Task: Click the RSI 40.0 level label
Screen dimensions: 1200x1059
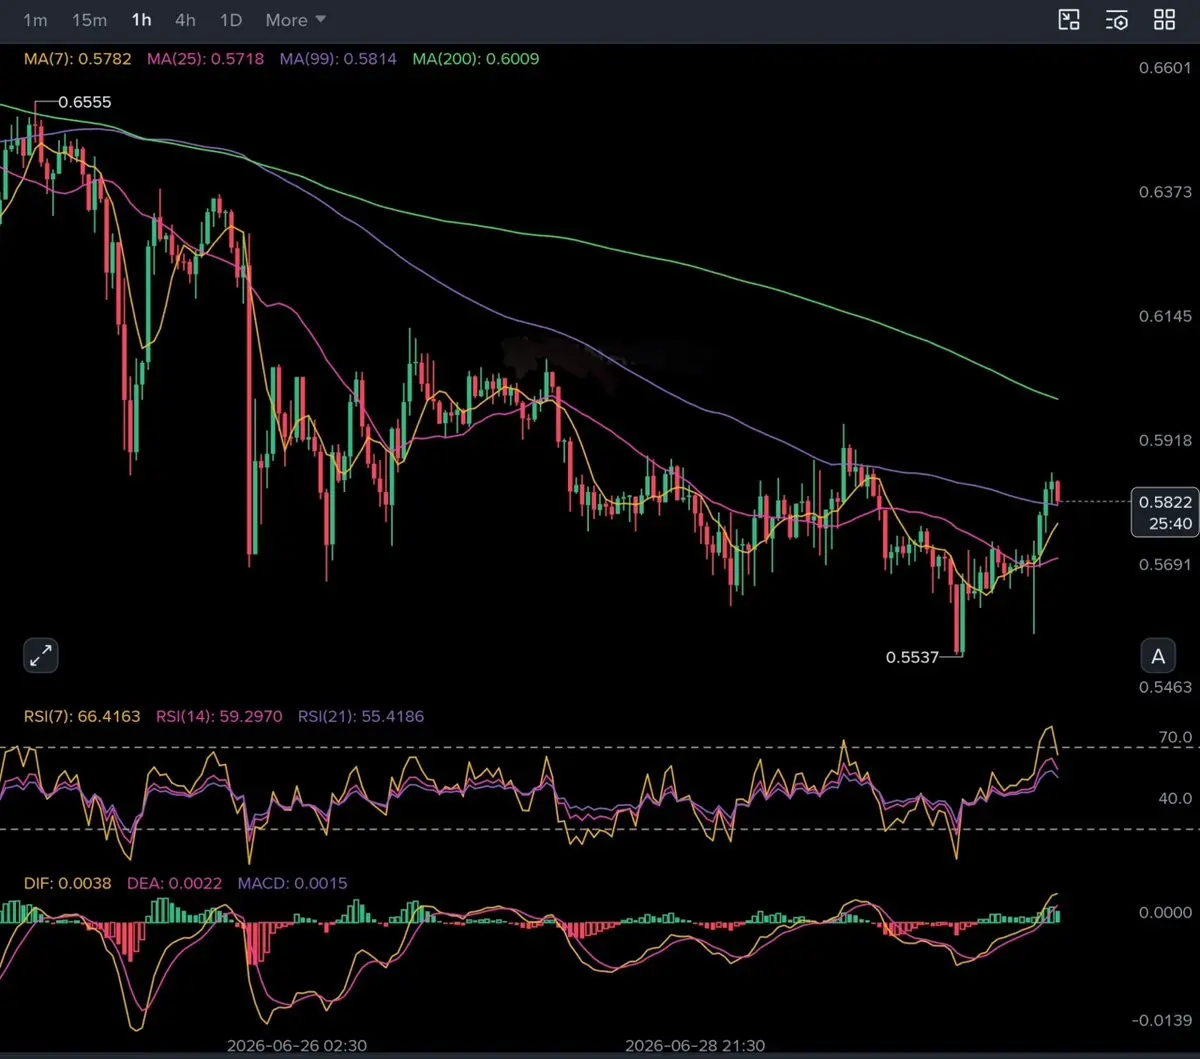Action: pos(1175,798)
